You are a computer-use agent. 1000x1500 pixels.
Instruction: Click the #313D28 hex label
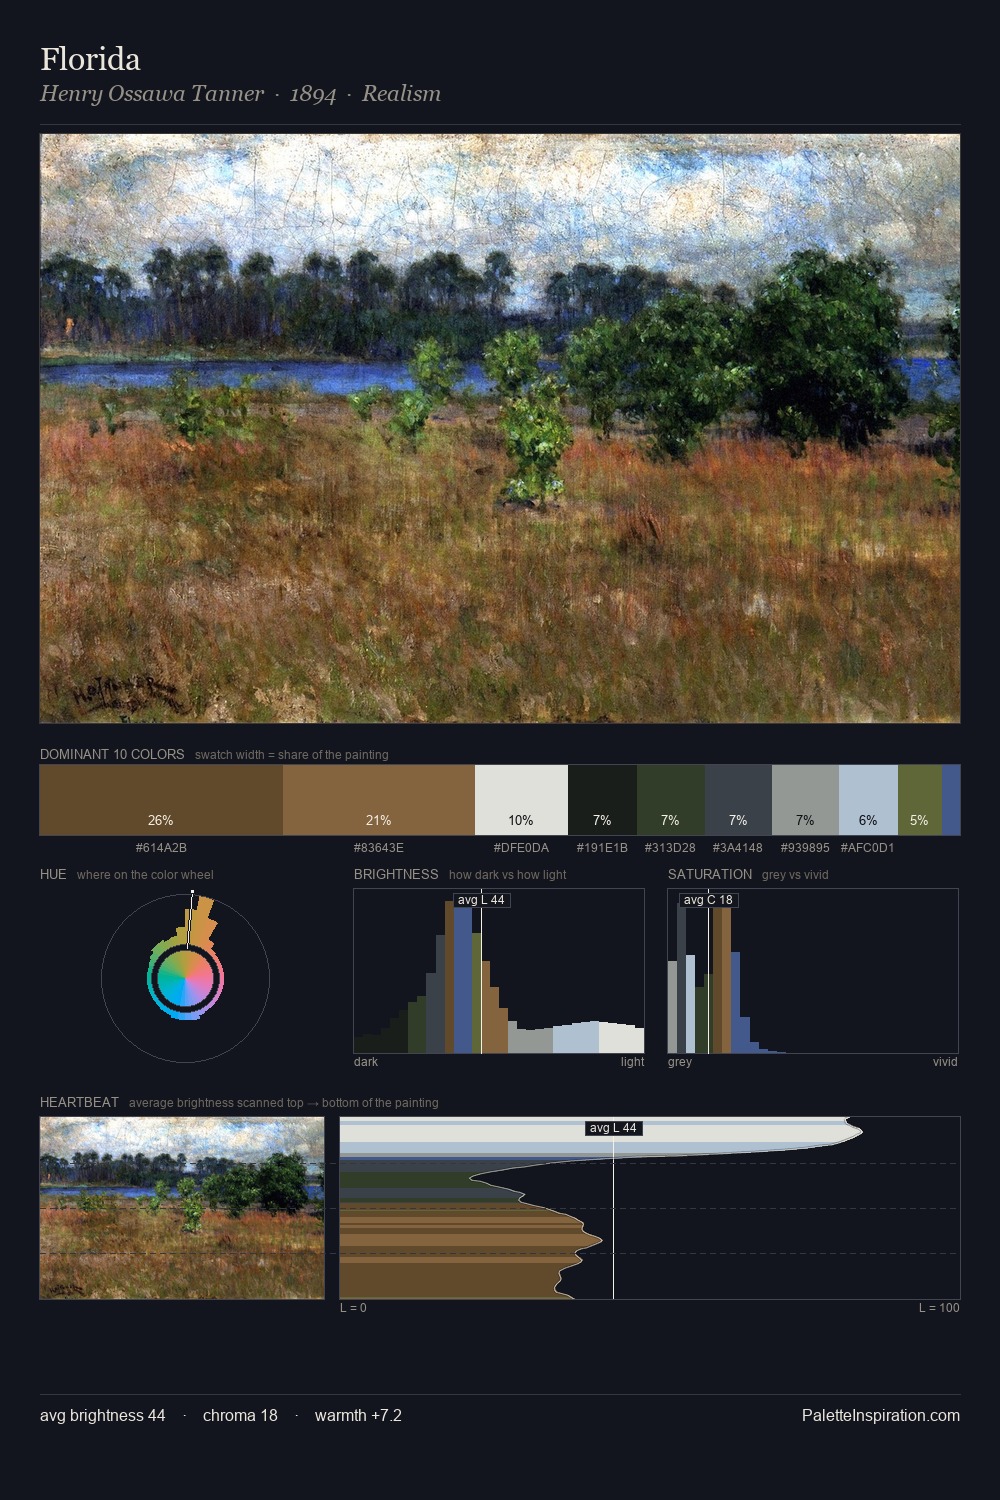pyautogui.click(x=670, y=847)
